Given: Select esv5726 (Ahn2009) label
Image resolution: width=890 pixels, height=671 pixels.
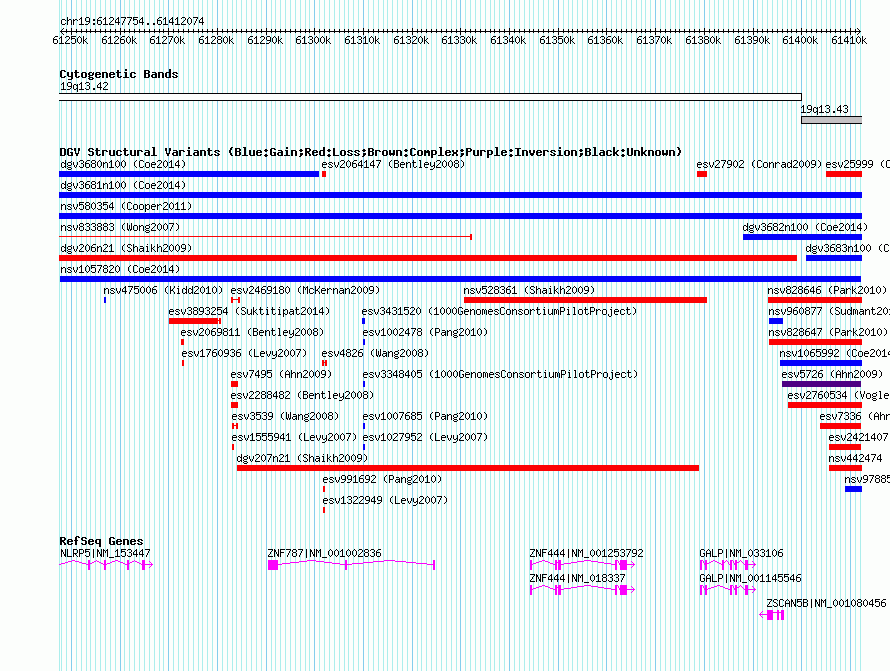Looking at the screenshot, I should pyautogui.click(x=832, y=374).
